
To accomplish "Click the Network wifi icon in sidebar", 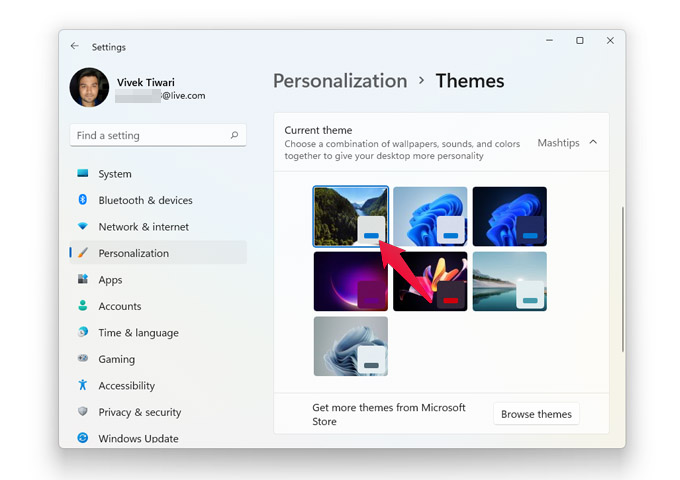I will (82, 226).
